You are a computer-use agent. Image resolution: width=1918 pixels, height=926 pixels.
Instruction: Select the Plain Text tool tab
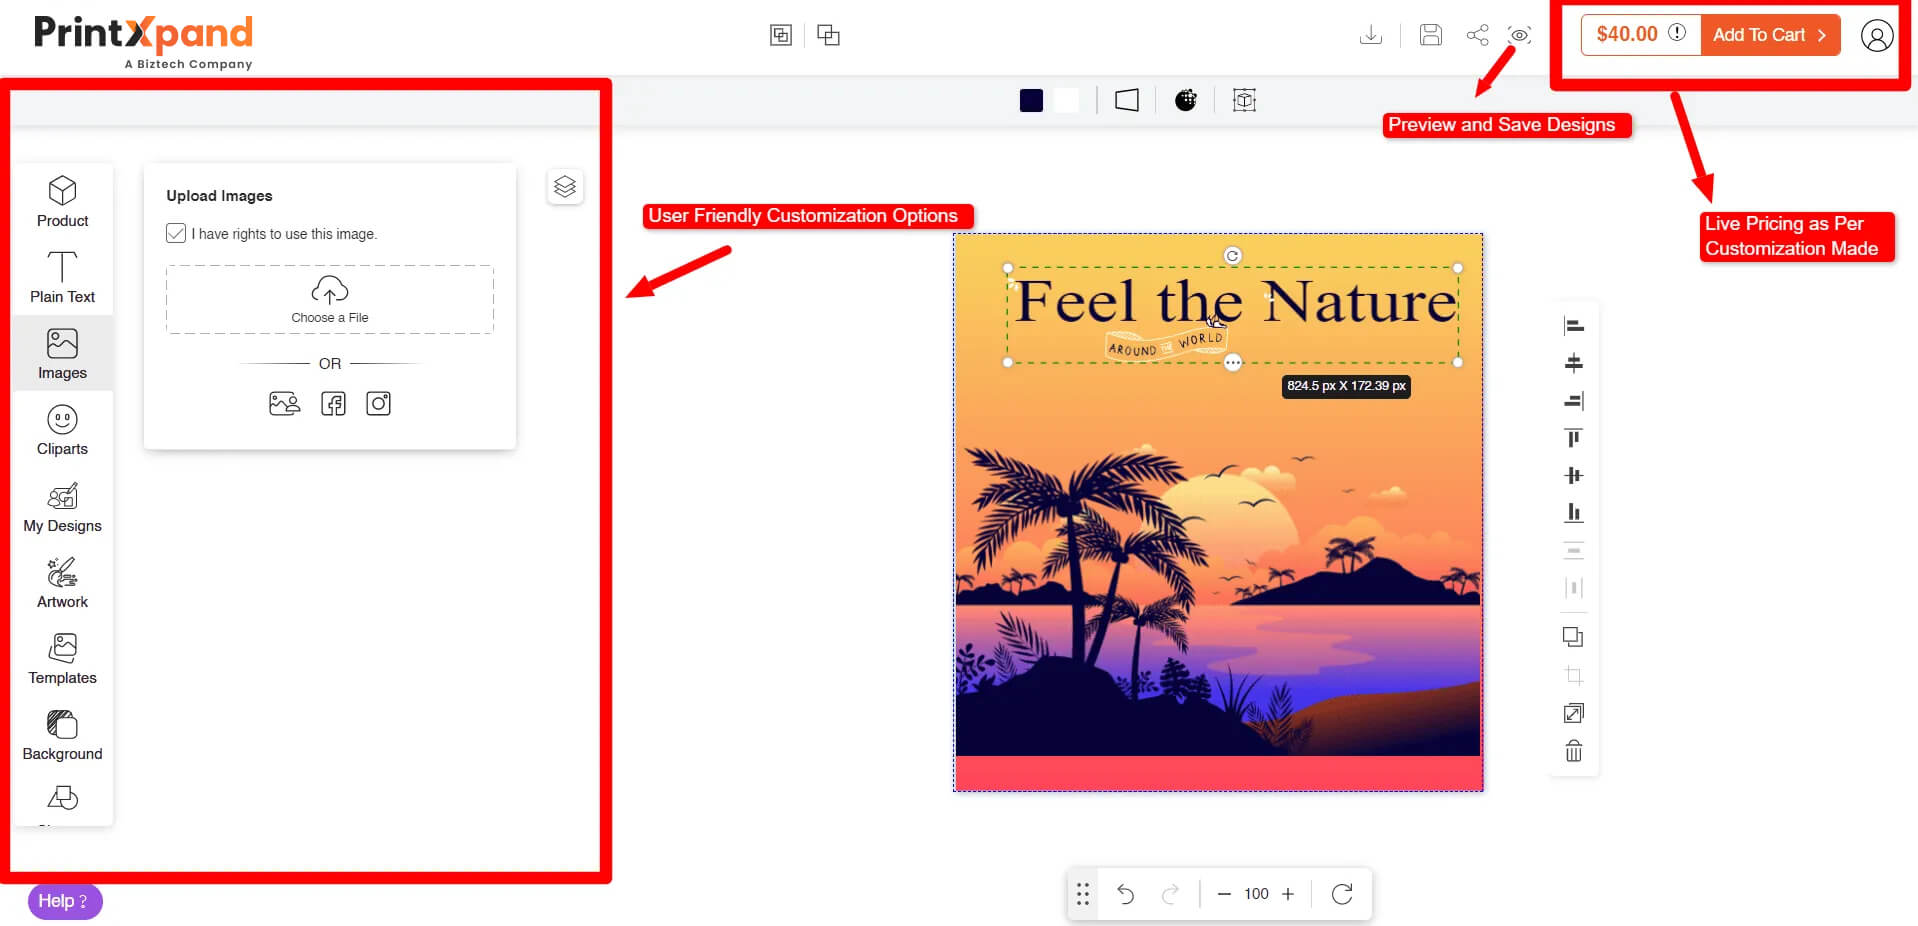tap(62, 277)
